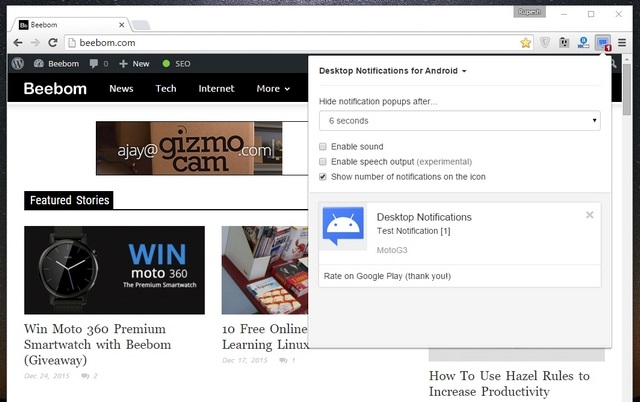This screenshot has width=640, height=402.
Task: Open Win Moto 360 Premium Smartwatch article
Action: pyautogui.click(x=97, y=344)
